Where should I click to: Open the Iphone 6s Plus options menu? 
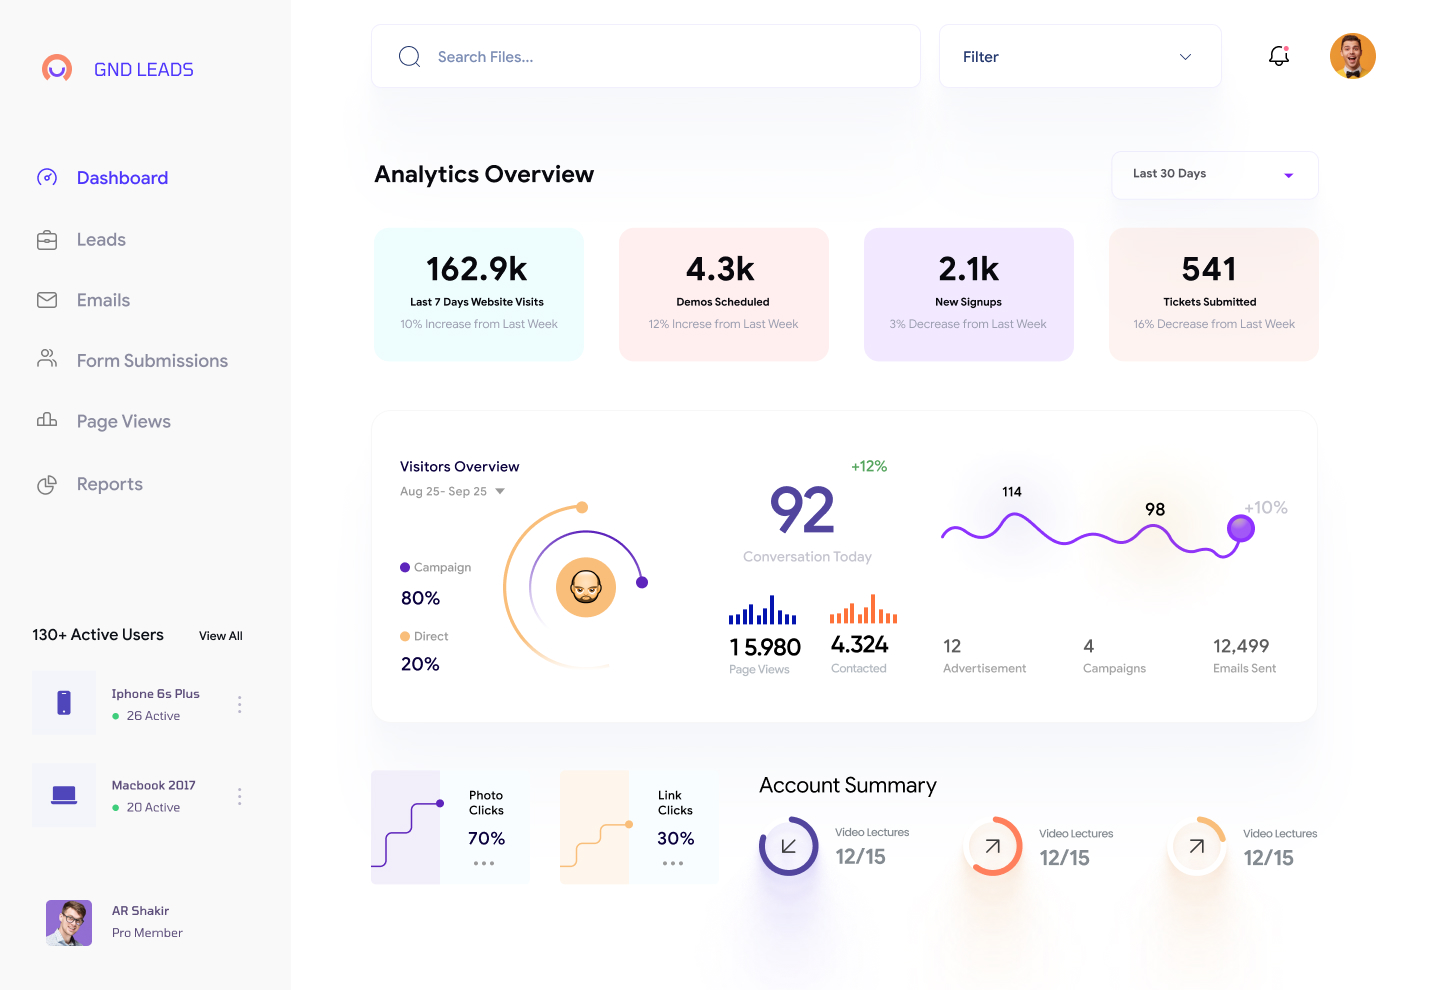pyautogui.click(x=239, y=704)
